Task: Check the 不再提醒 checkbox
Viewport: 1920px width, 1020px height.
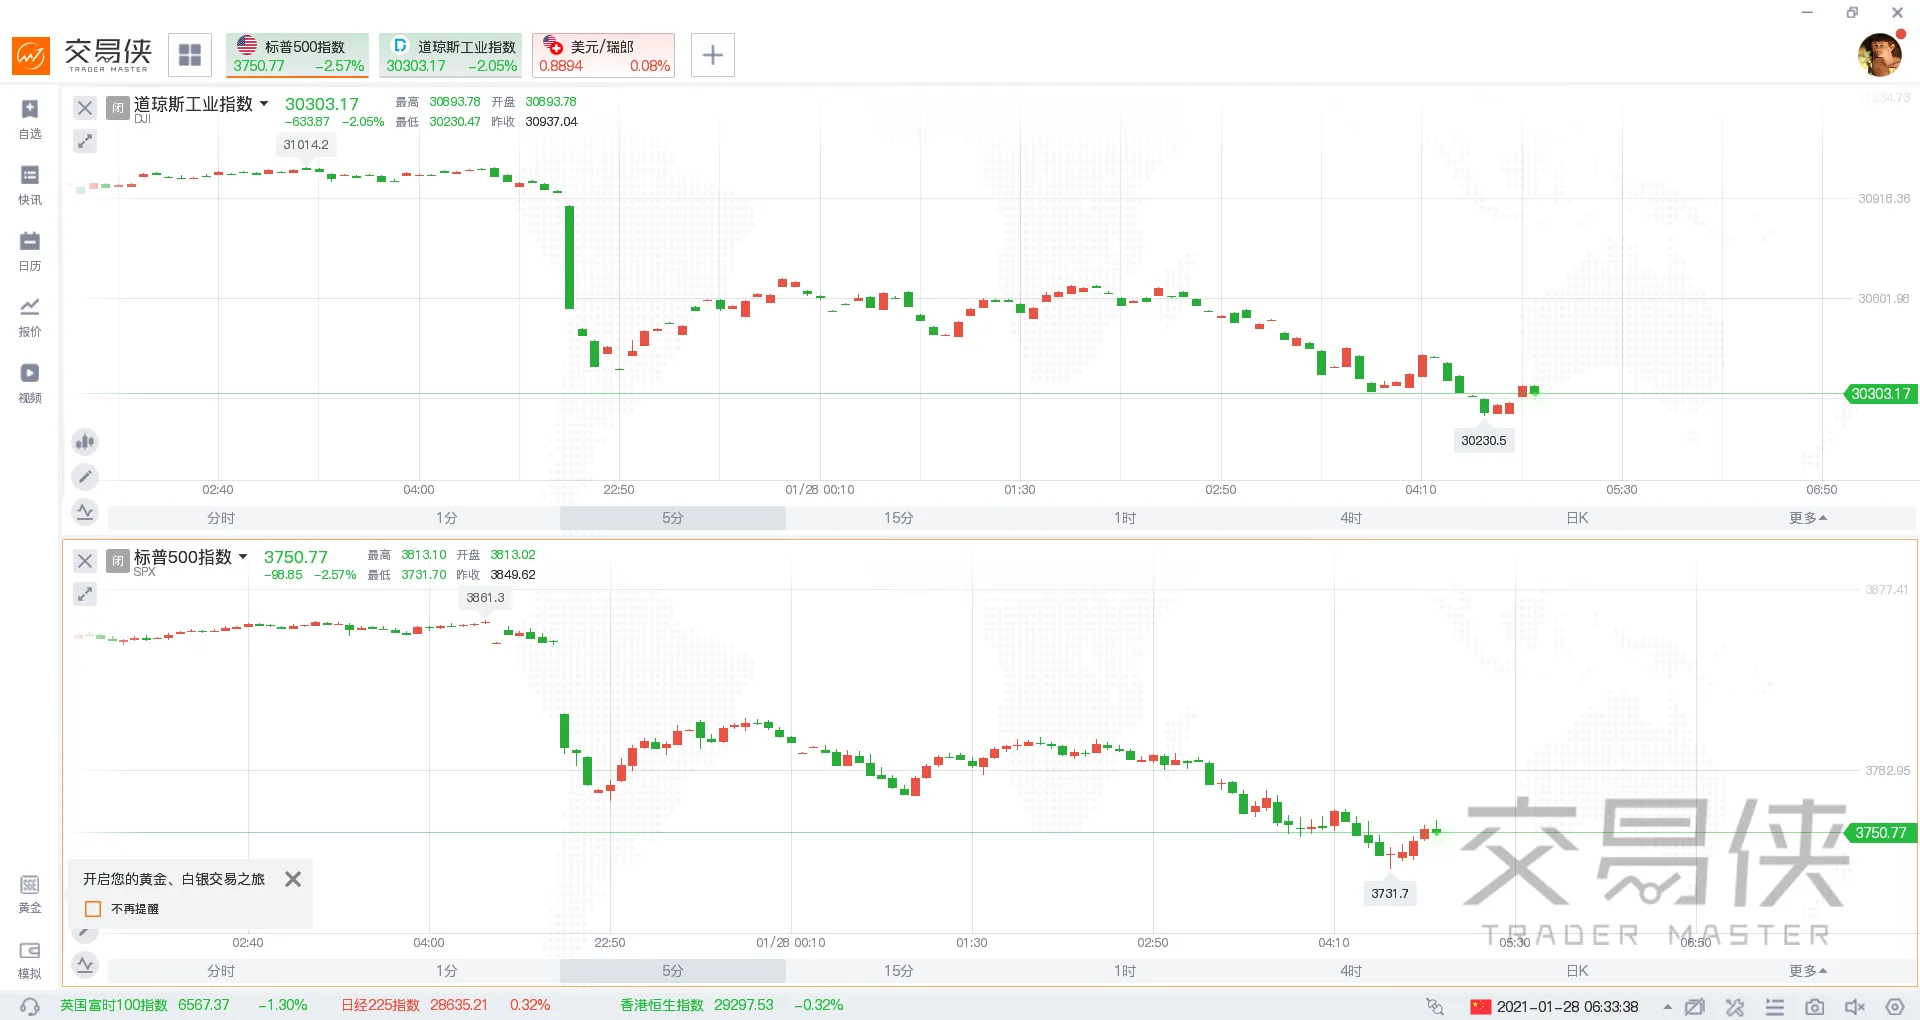Action: tap(93, 909)
